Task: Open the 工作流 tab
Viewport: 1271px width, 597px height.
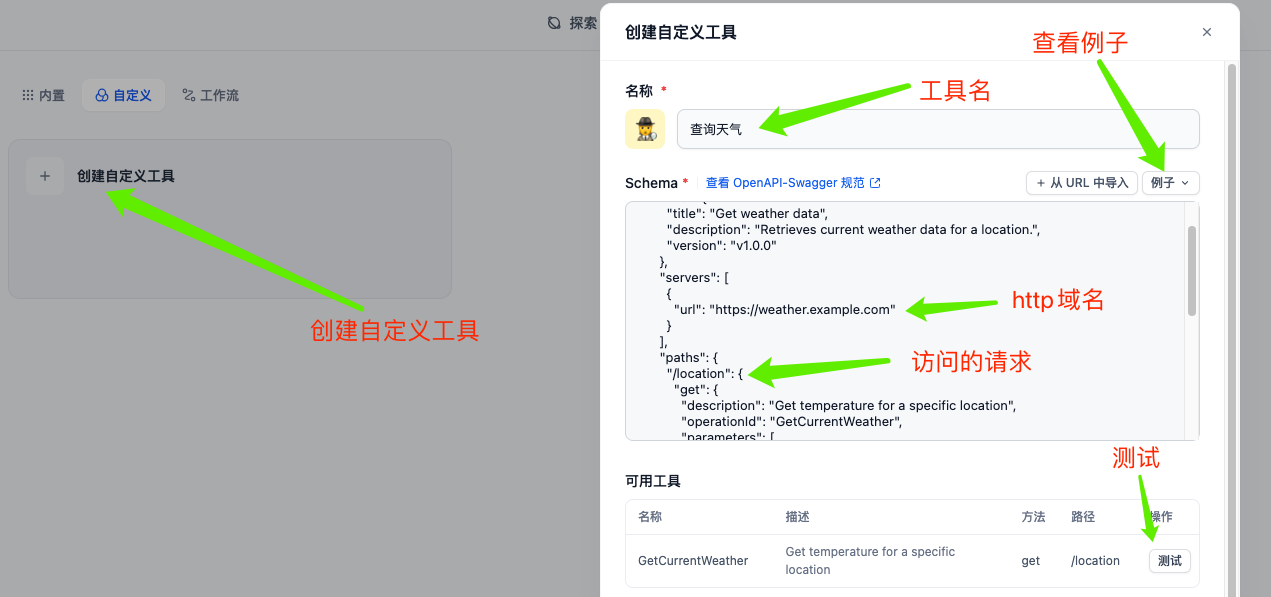Action: tap(210, 96)
